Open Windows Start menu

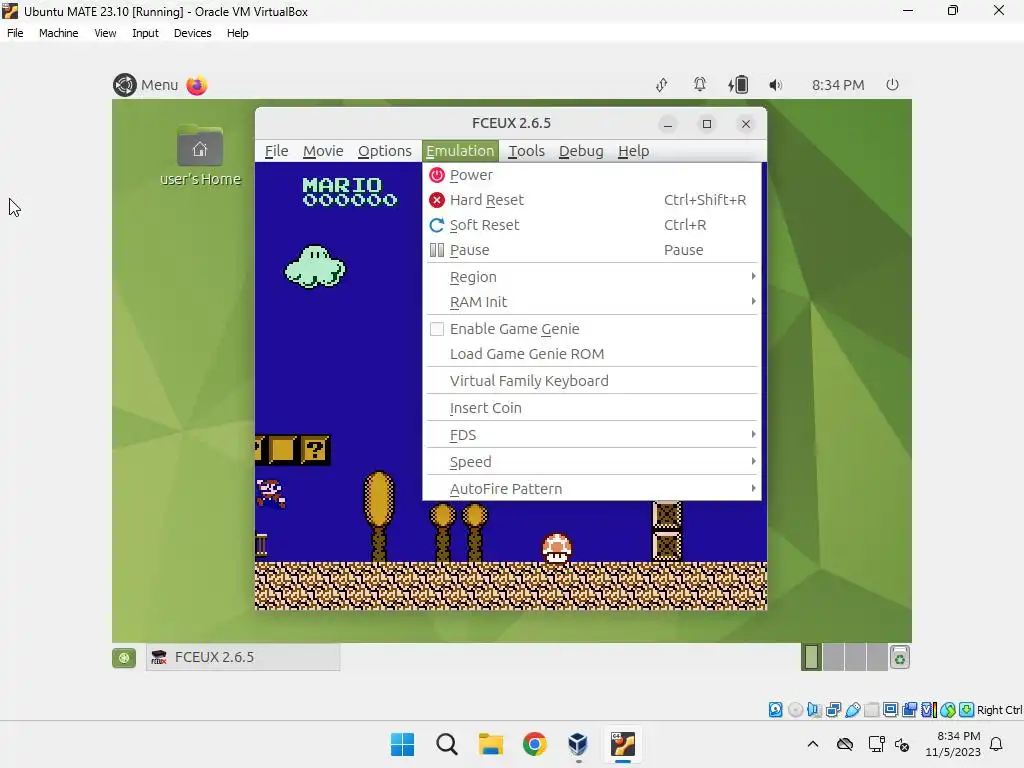[x=402, y=744]
